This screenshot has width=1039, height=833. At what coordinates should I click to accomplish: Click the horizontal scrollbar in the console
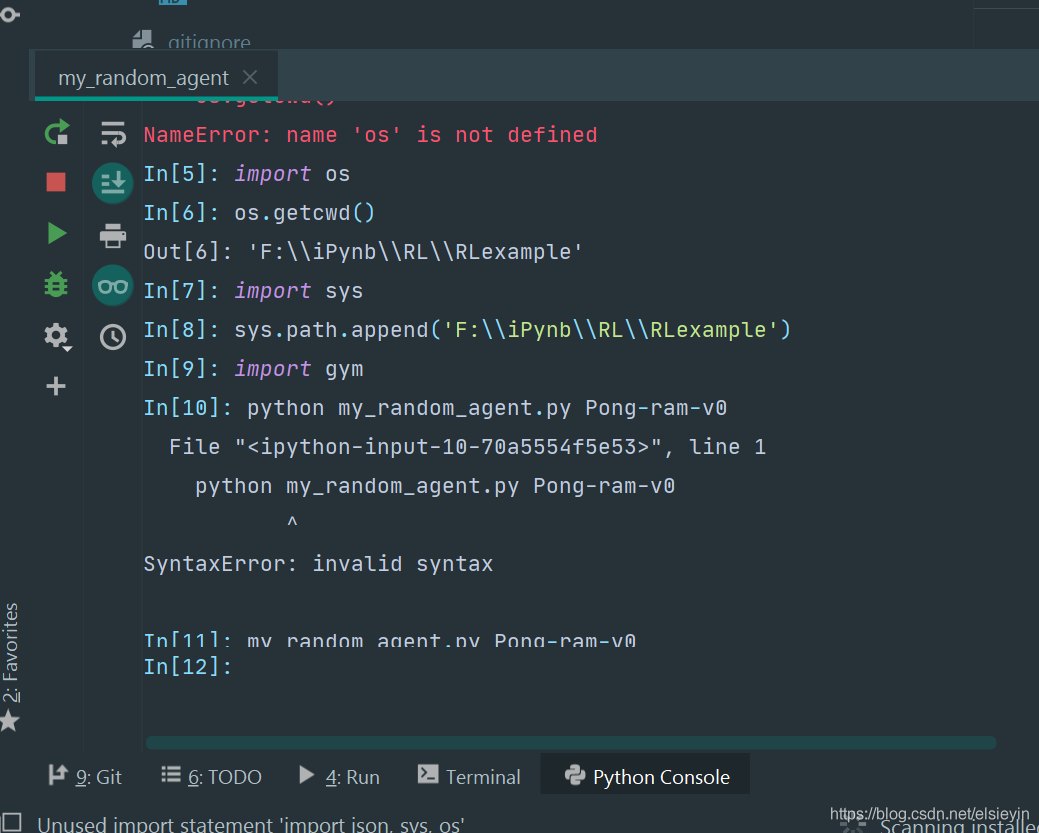point(571,743)
